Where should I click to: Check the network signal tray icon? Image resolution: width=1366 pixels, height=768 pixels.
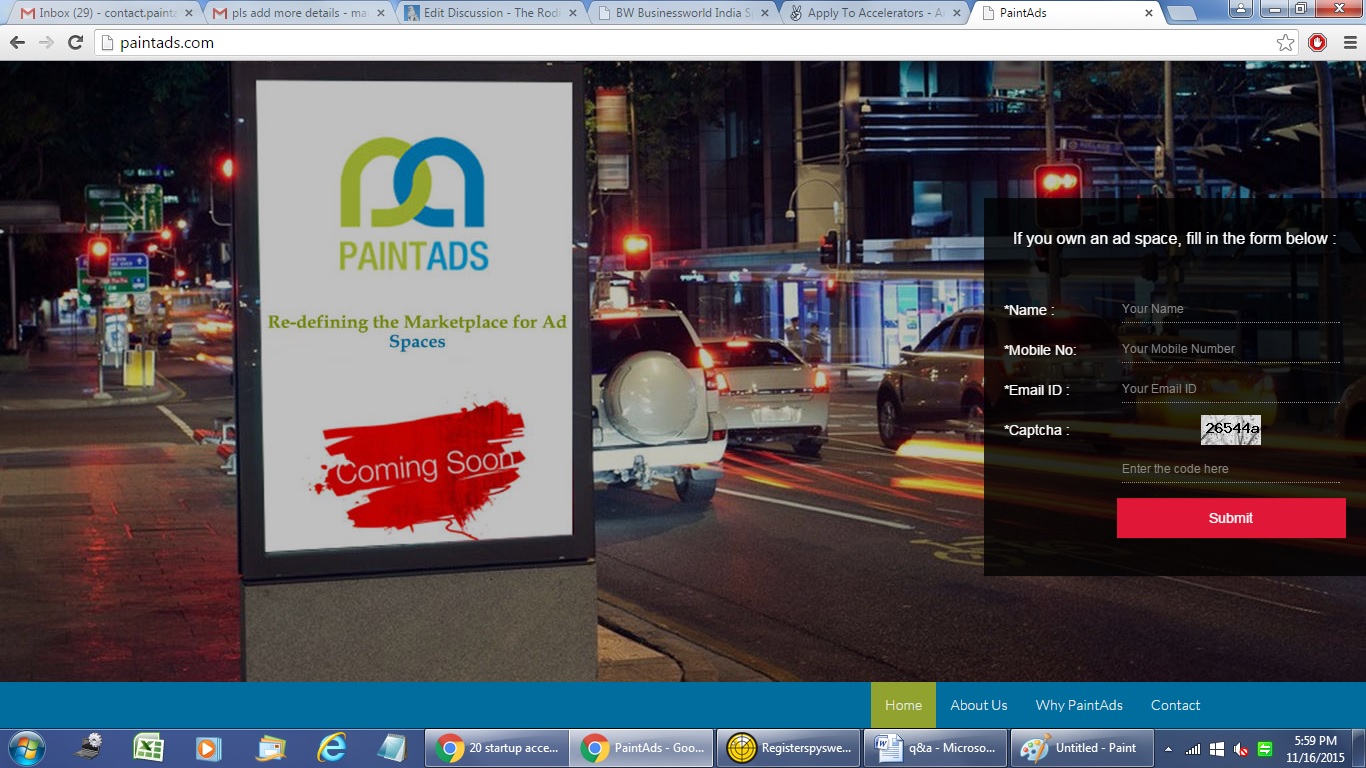(1193, 749)
